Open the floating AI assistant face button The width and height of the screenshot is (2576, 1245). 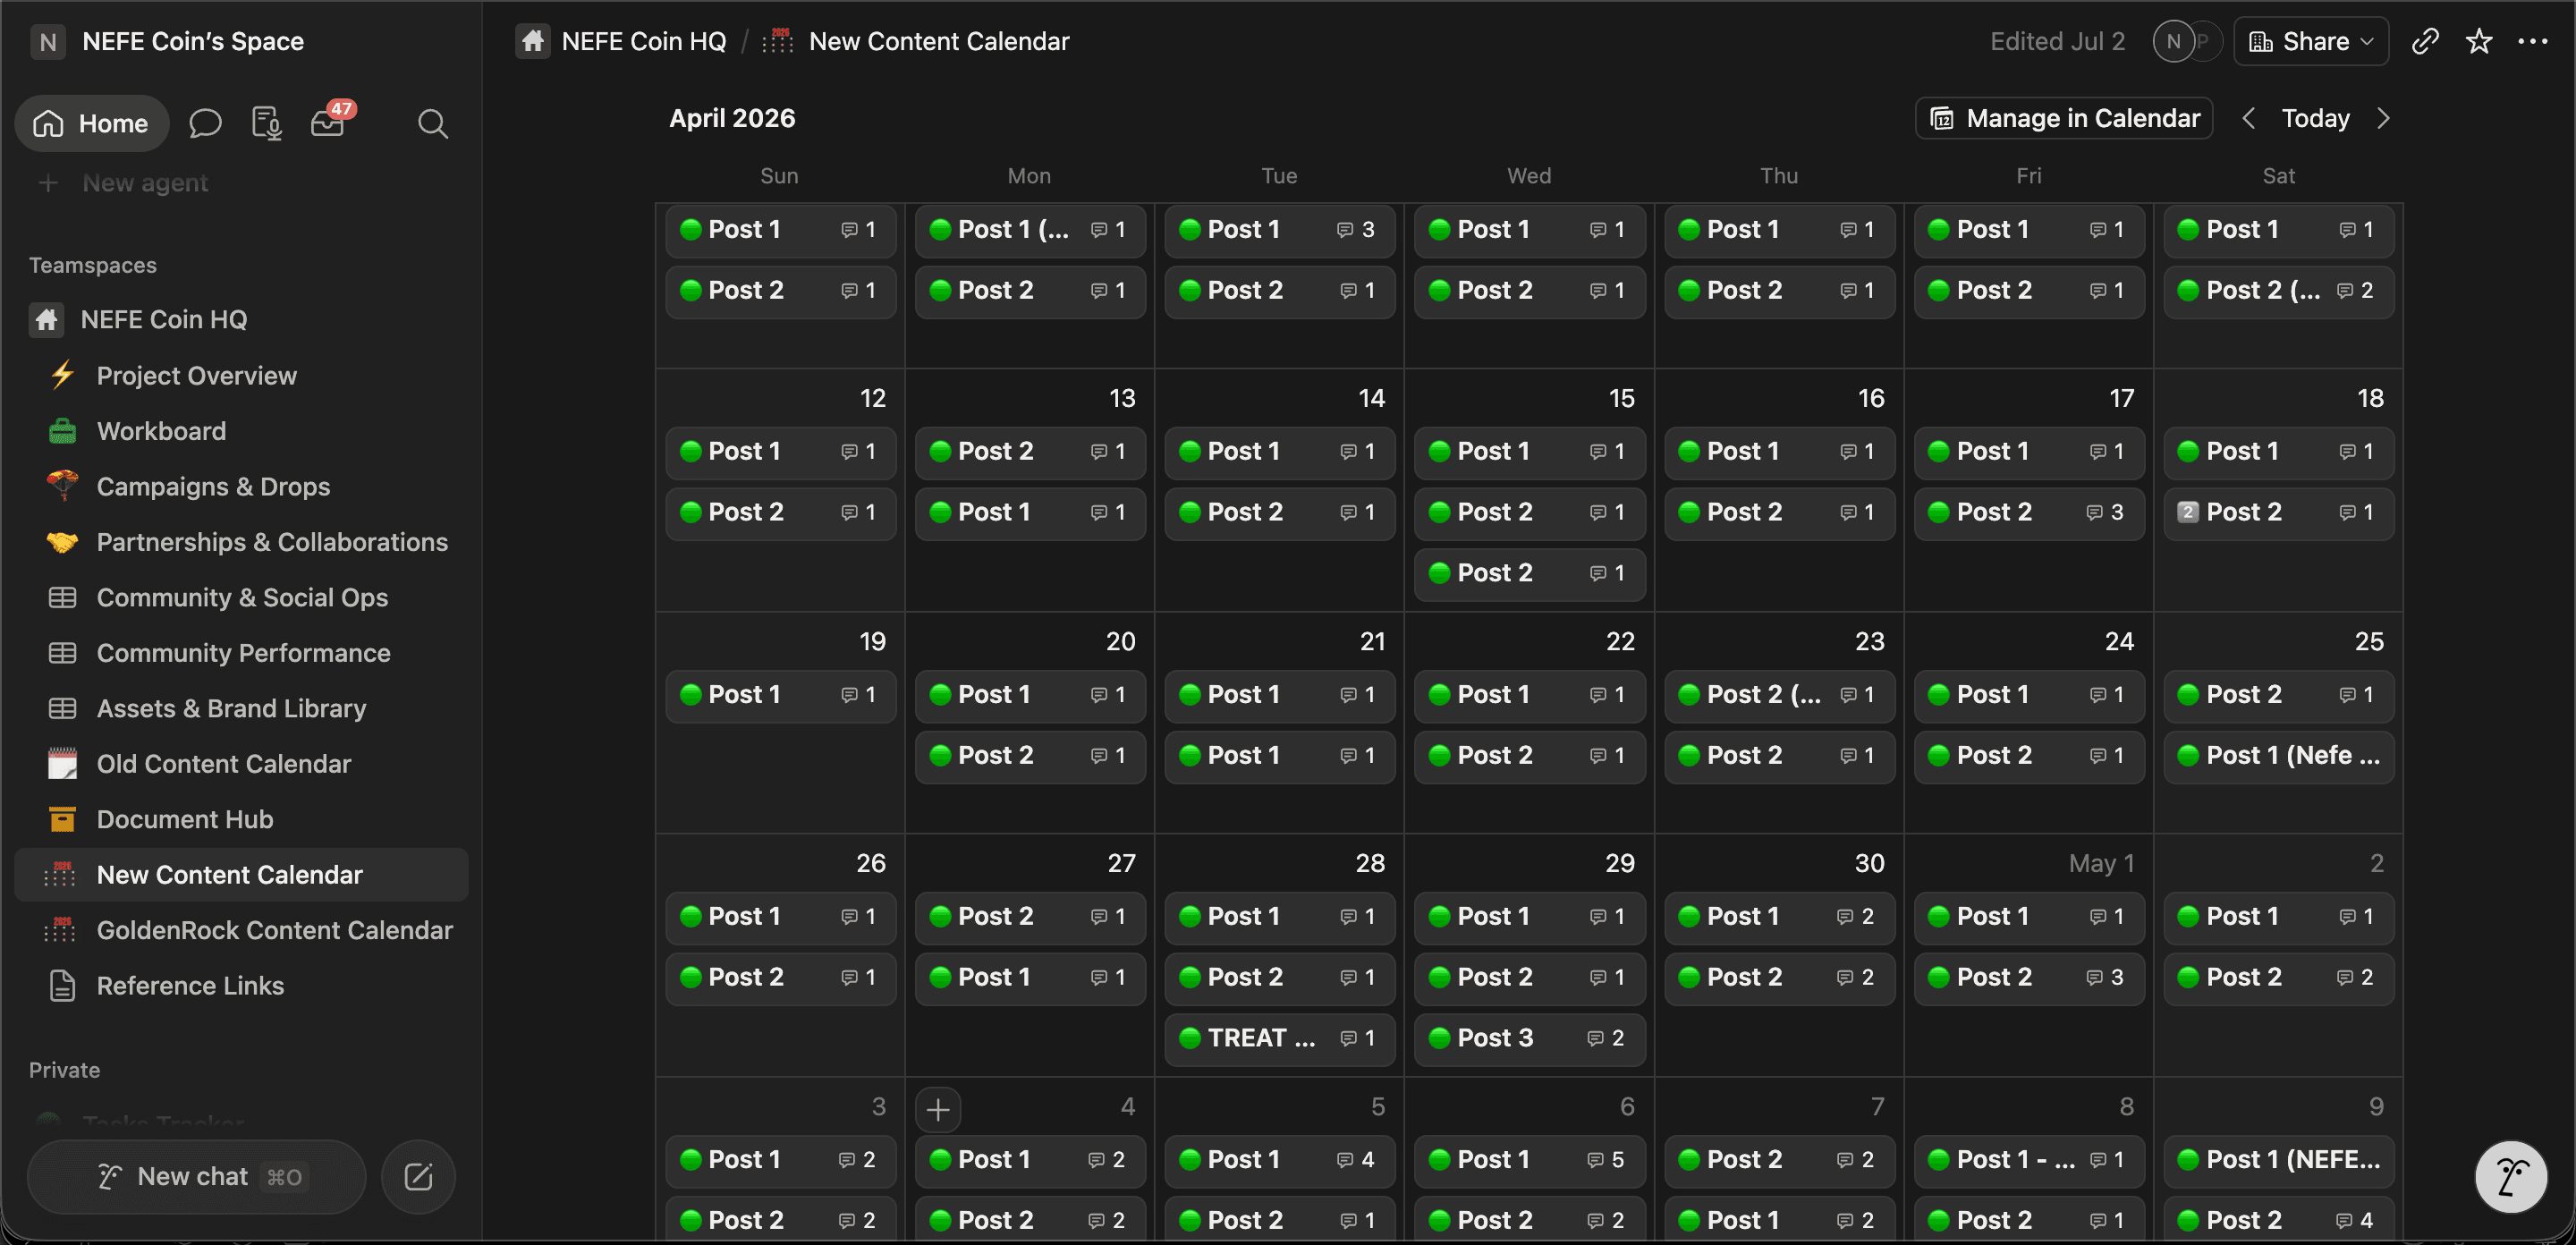point(2510,1176)
